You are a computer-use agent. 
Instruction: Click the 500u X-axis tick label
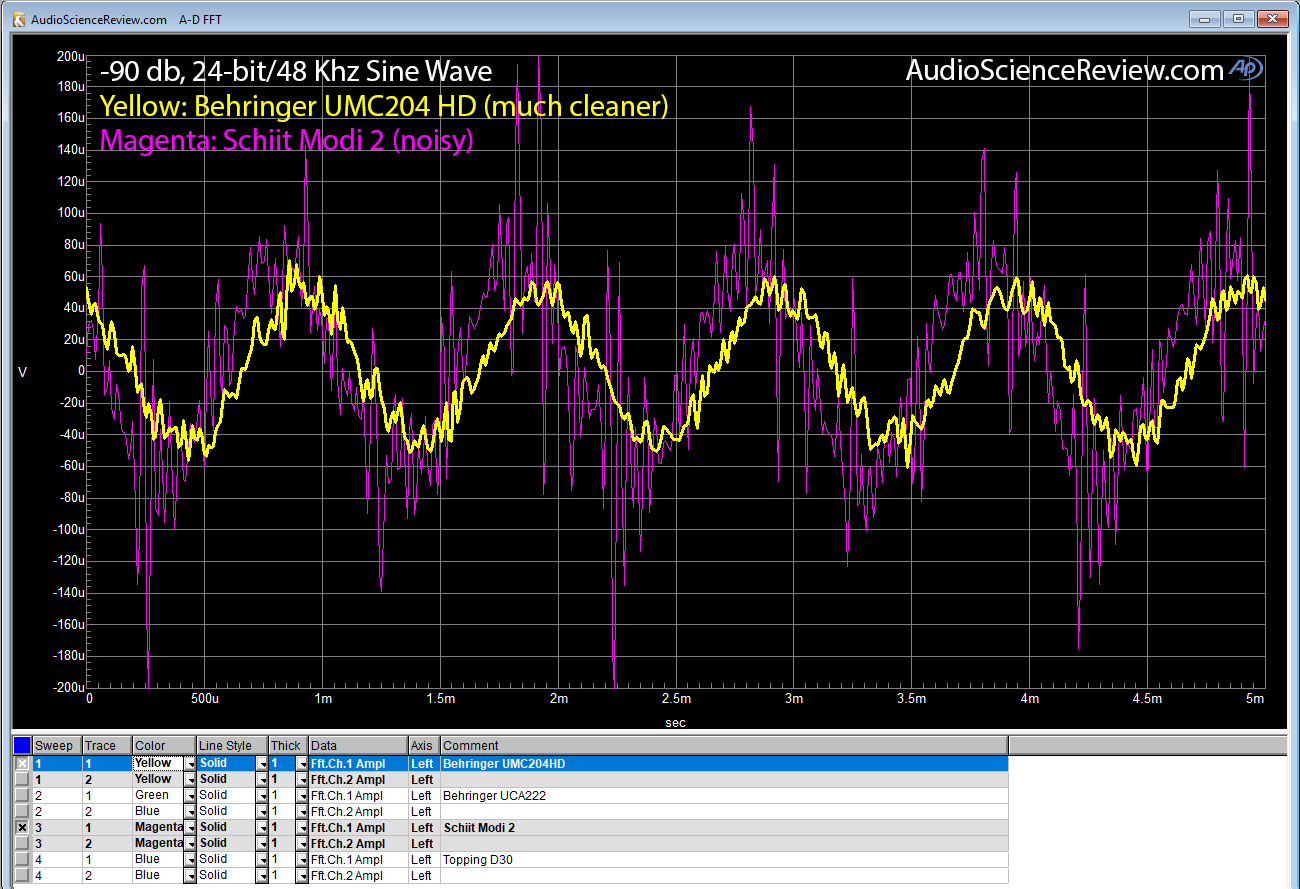[x=204, y=698]
